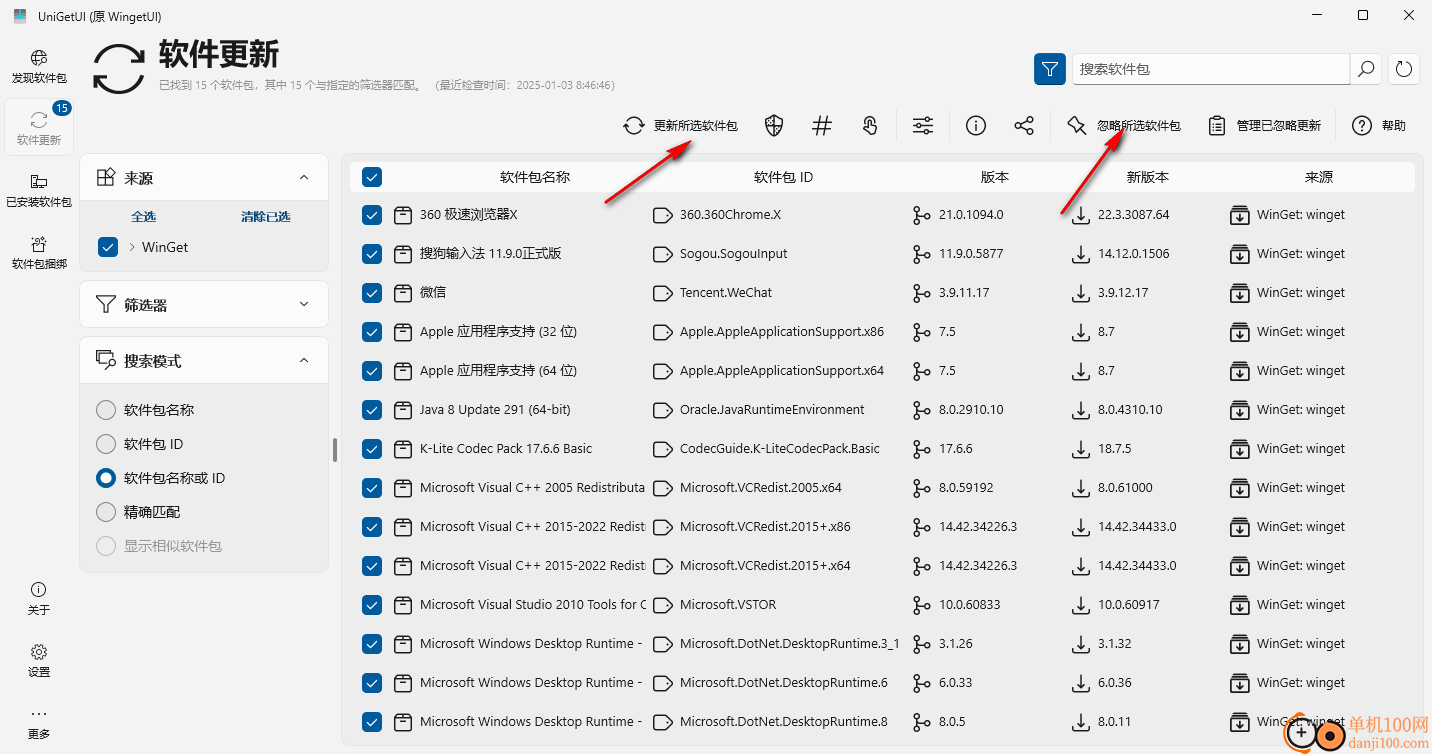The width and height of the screenshot is (1432, 754).
Task: Open the 更多 ellipsis menu
Action: [x=39, y=722]
